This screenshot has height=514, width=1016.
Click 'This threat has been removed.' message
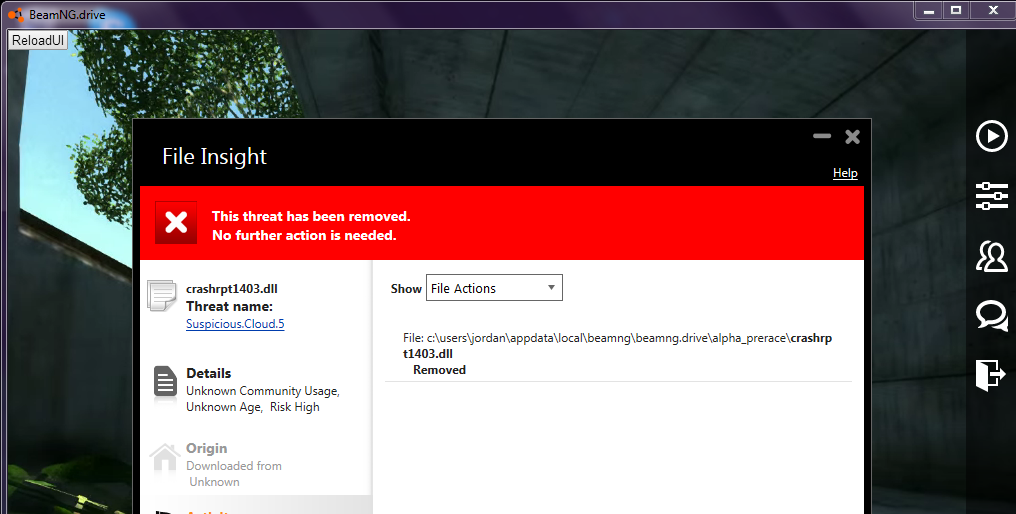[x=311, y=216]
